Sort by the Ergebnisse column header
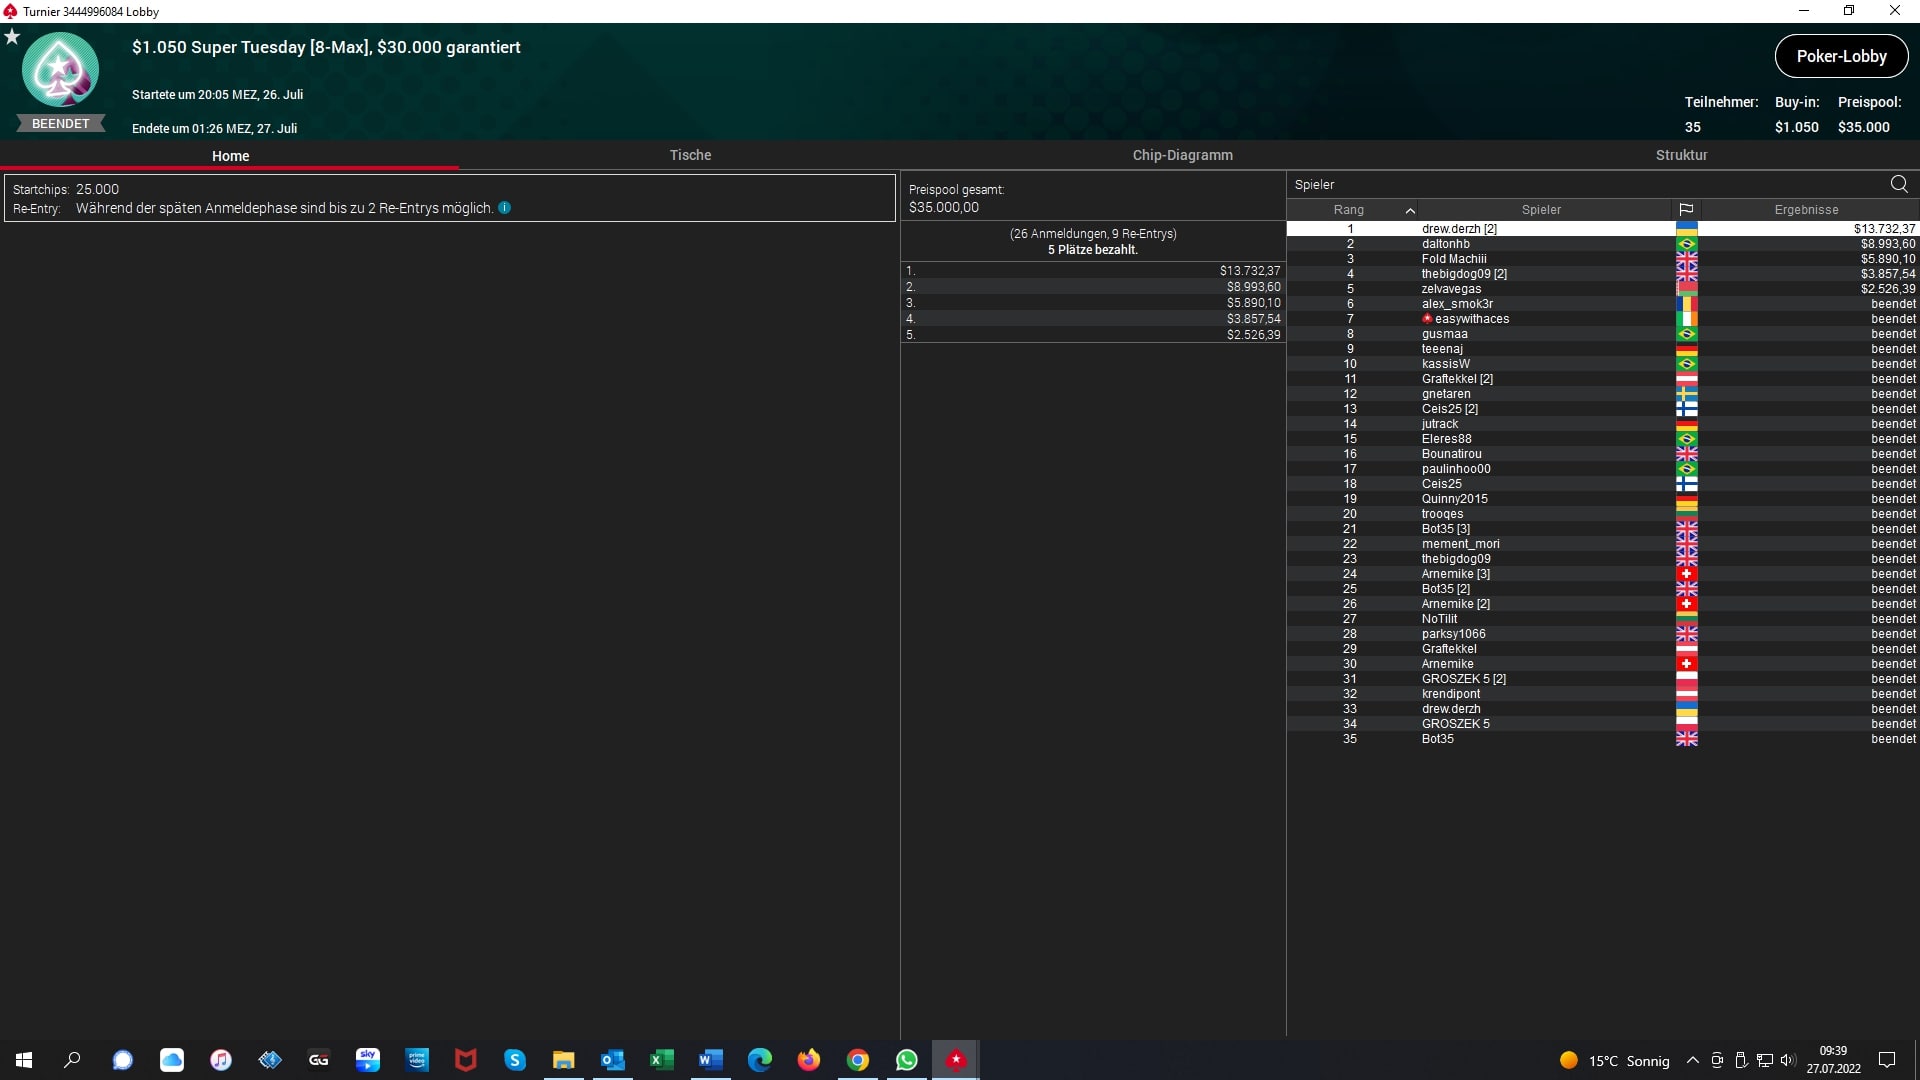Image resolution: width=1920 pixels, height=1080 pixels. [1806, 210]
